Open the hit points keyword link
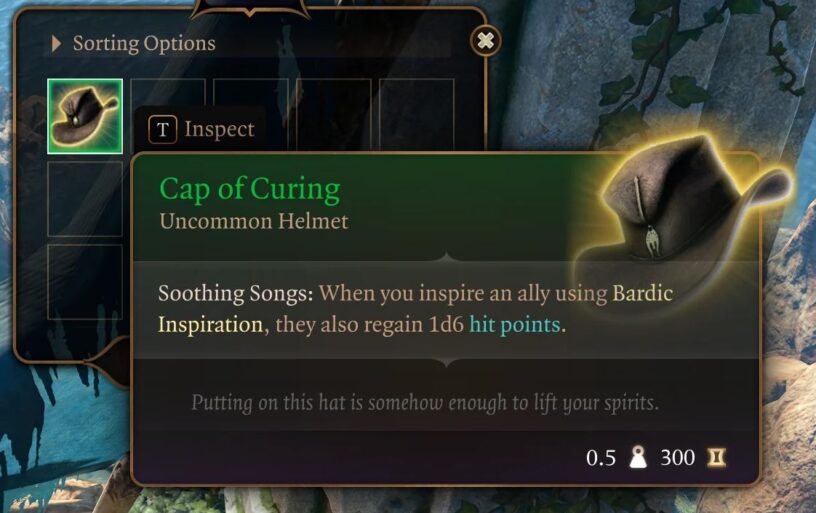Screen dimensions: 816x513 tap(515, 325)
